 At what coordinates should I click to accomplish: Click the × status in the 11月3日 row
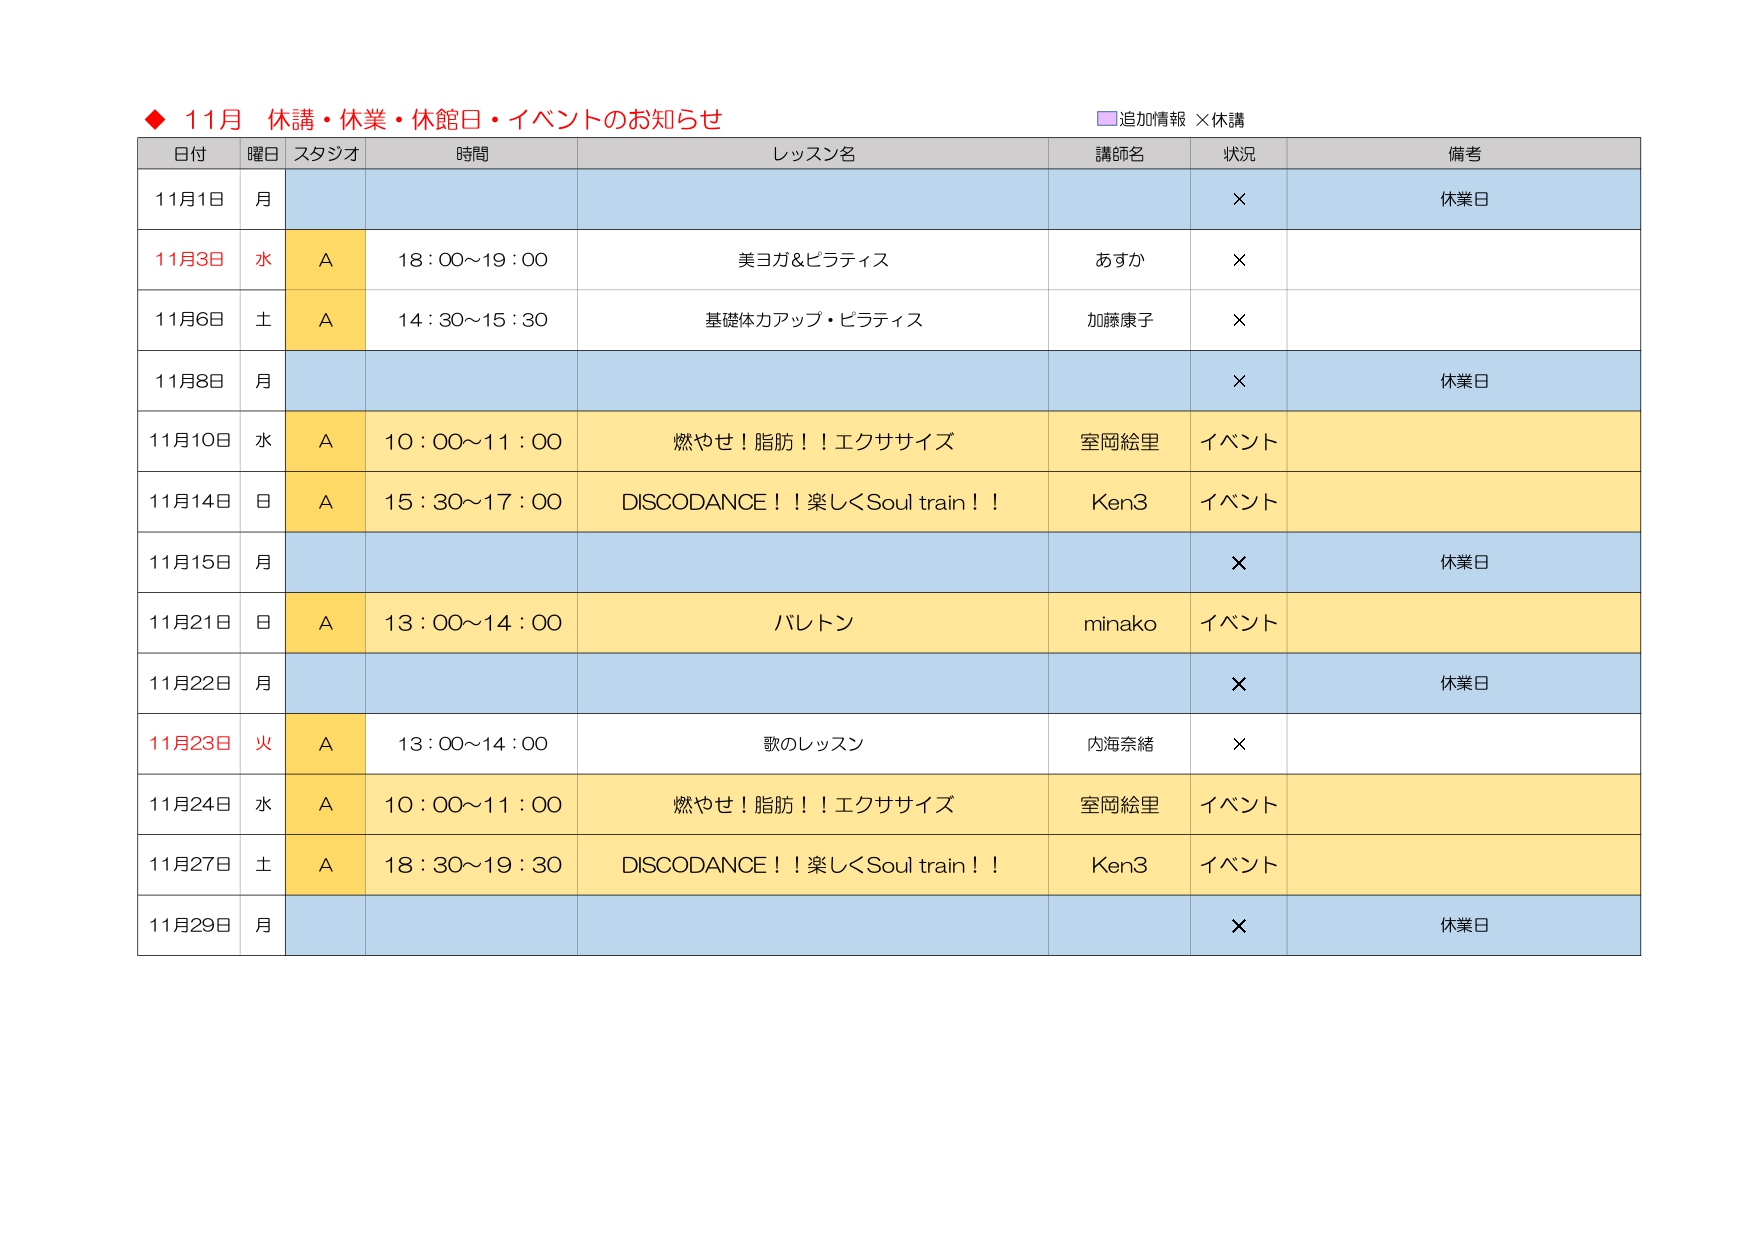(x=1239, y=260)
